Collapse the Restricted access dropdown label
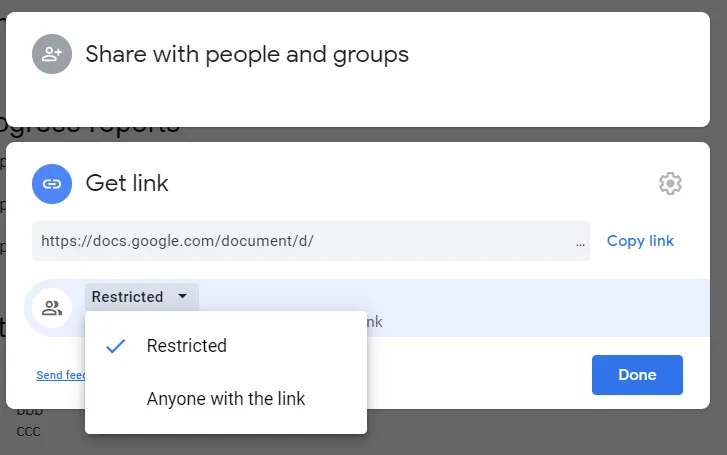Viewport: 727px width, 455px height. coord(128,297)
